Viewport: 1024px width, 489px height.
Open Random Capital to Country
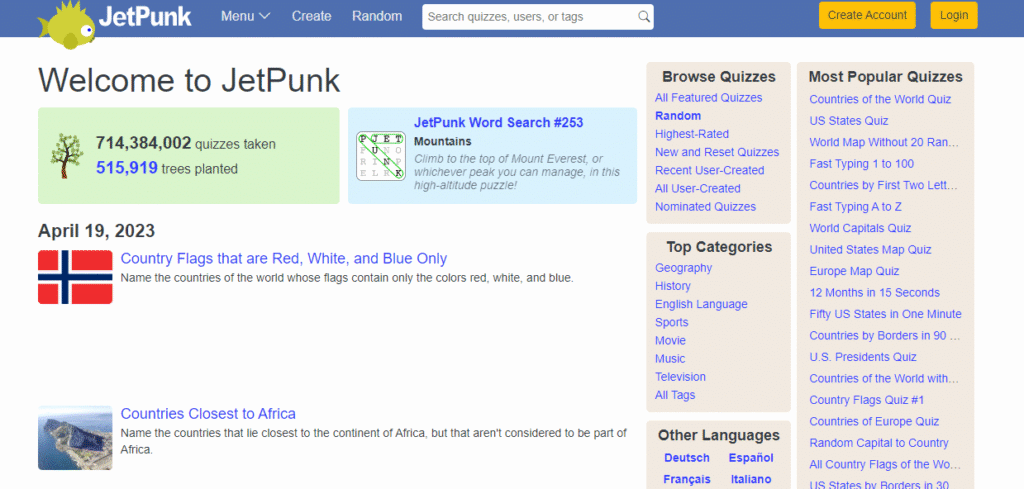[x=879, y=444]
